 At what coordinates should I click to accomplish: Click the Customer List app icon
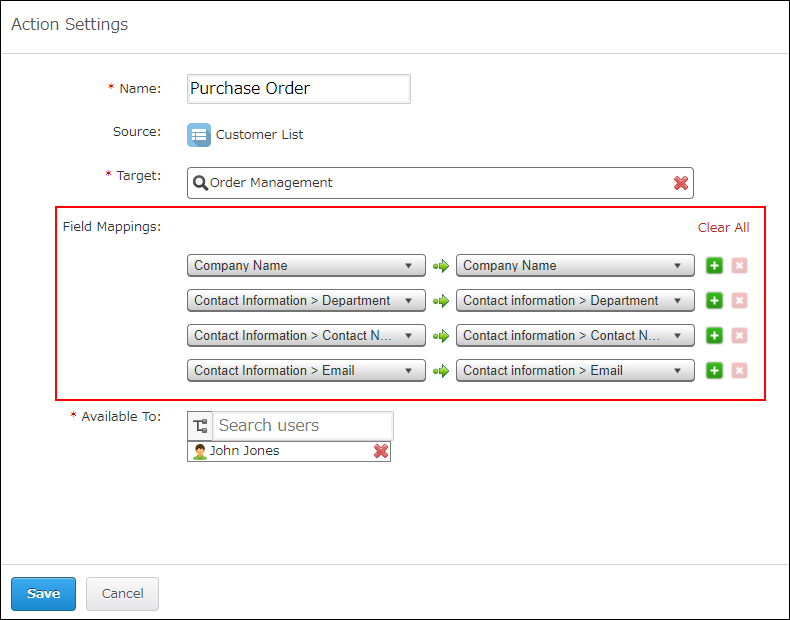click(x=199, y=134)
